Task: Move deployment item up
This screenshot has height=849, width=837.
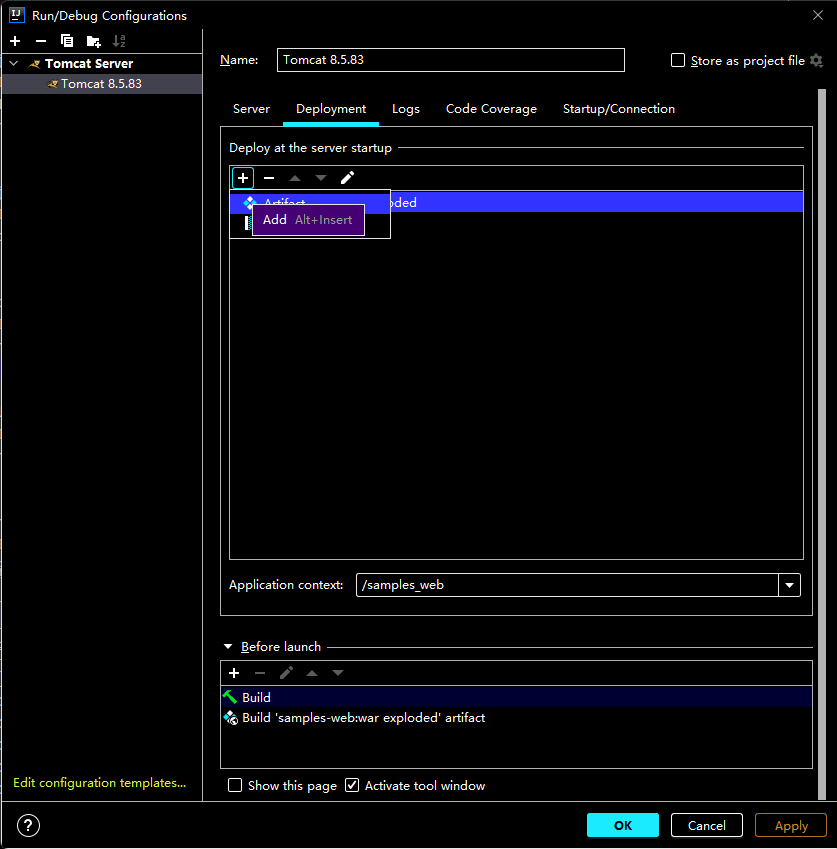Action: click(295, 178)
